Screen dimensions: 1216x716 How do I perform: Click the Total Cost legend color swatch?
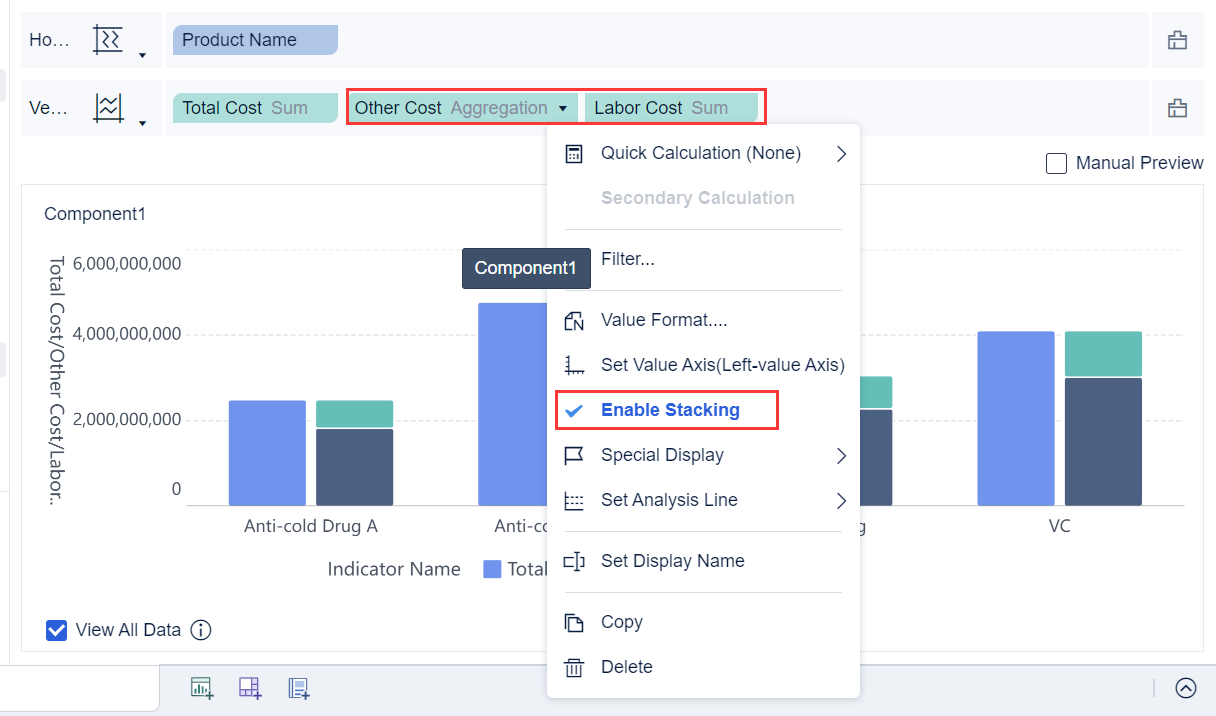pos(492,569)
